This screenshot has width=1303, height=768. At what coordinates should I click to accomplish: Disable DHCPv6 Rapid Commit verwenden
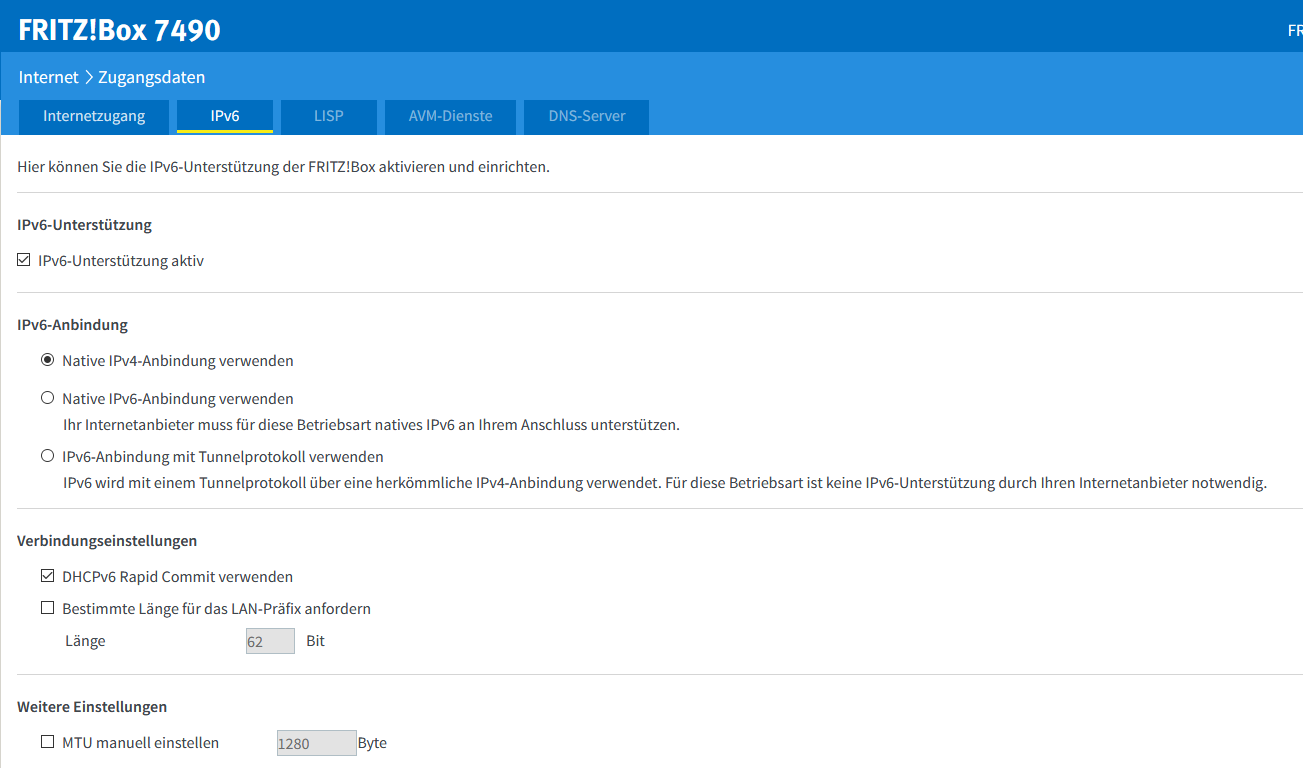[x=47, y=576]
